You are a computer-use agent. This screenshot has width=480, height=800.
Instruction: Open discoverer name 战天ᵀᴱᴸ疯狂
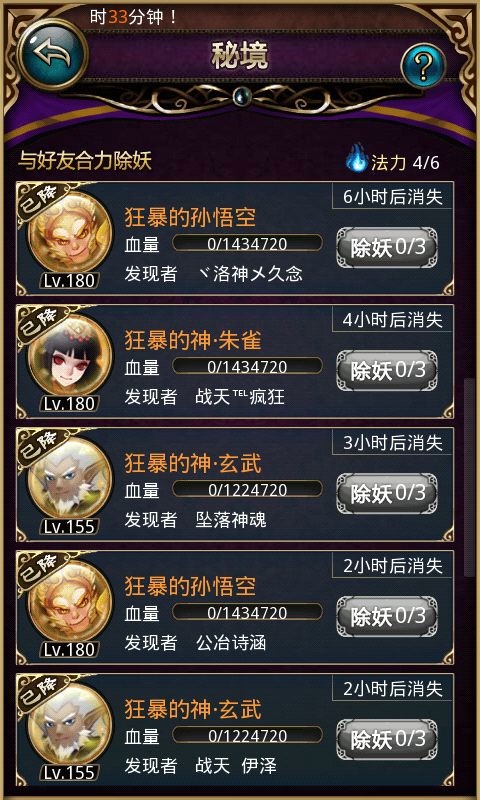[x=240, y=397]
